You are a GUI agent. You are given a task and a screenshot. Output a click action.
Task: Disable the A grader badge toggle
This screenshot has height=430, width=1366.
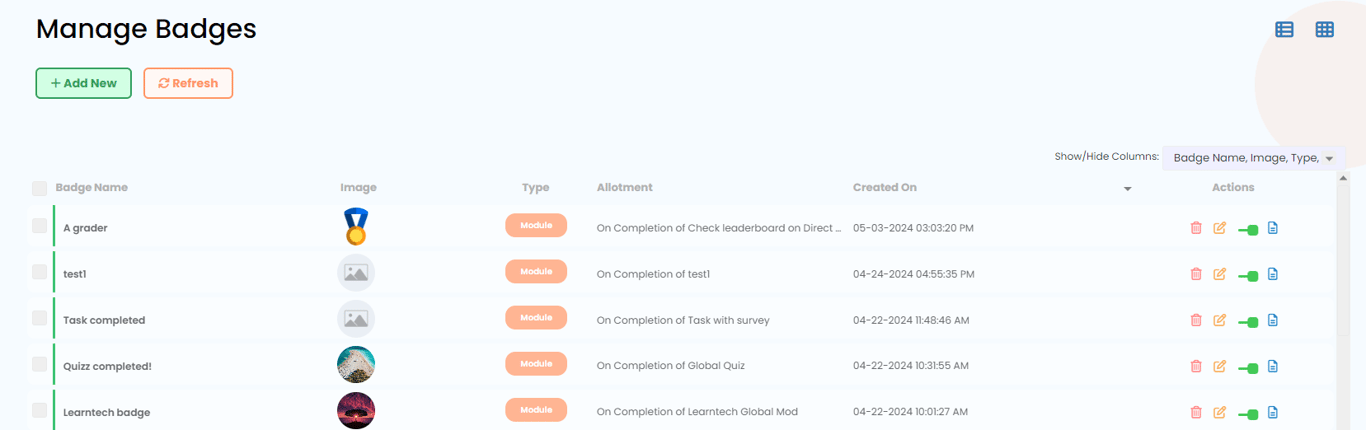(x=1248, y=229)
